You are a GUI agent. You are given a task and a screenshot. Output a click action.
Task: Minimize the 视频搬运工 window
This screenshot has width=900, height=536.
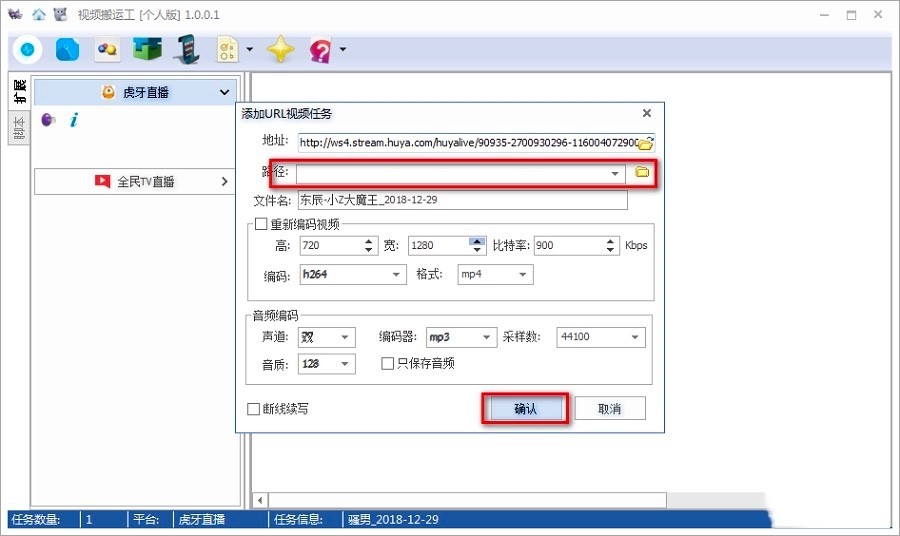pyautogui.click(x=824, y=15)
